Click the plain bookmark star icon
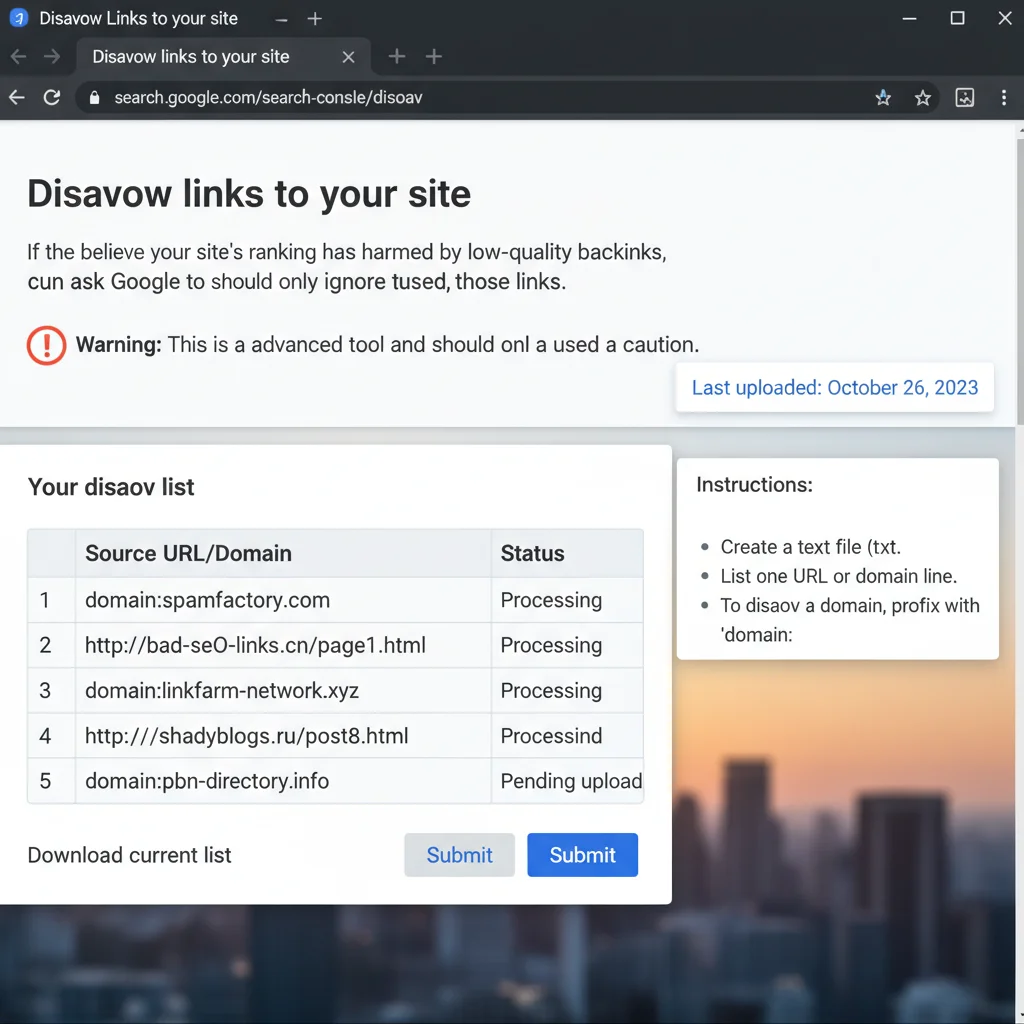The height and width of the screenshot is (1024, 1024). click(922, 98)
